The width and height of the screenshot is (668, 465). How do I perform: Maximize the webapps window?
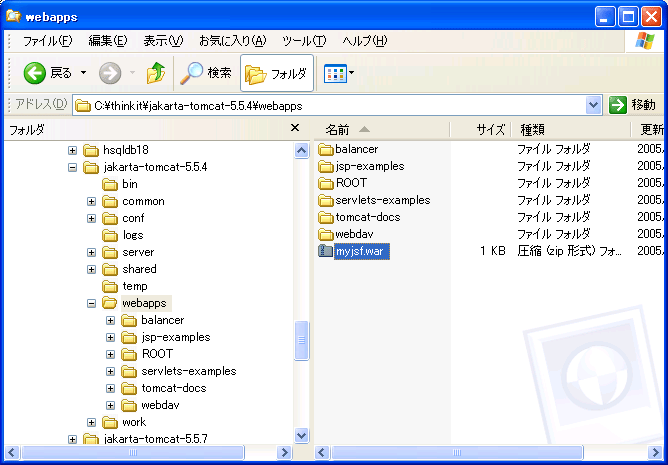tap(628, 17)
